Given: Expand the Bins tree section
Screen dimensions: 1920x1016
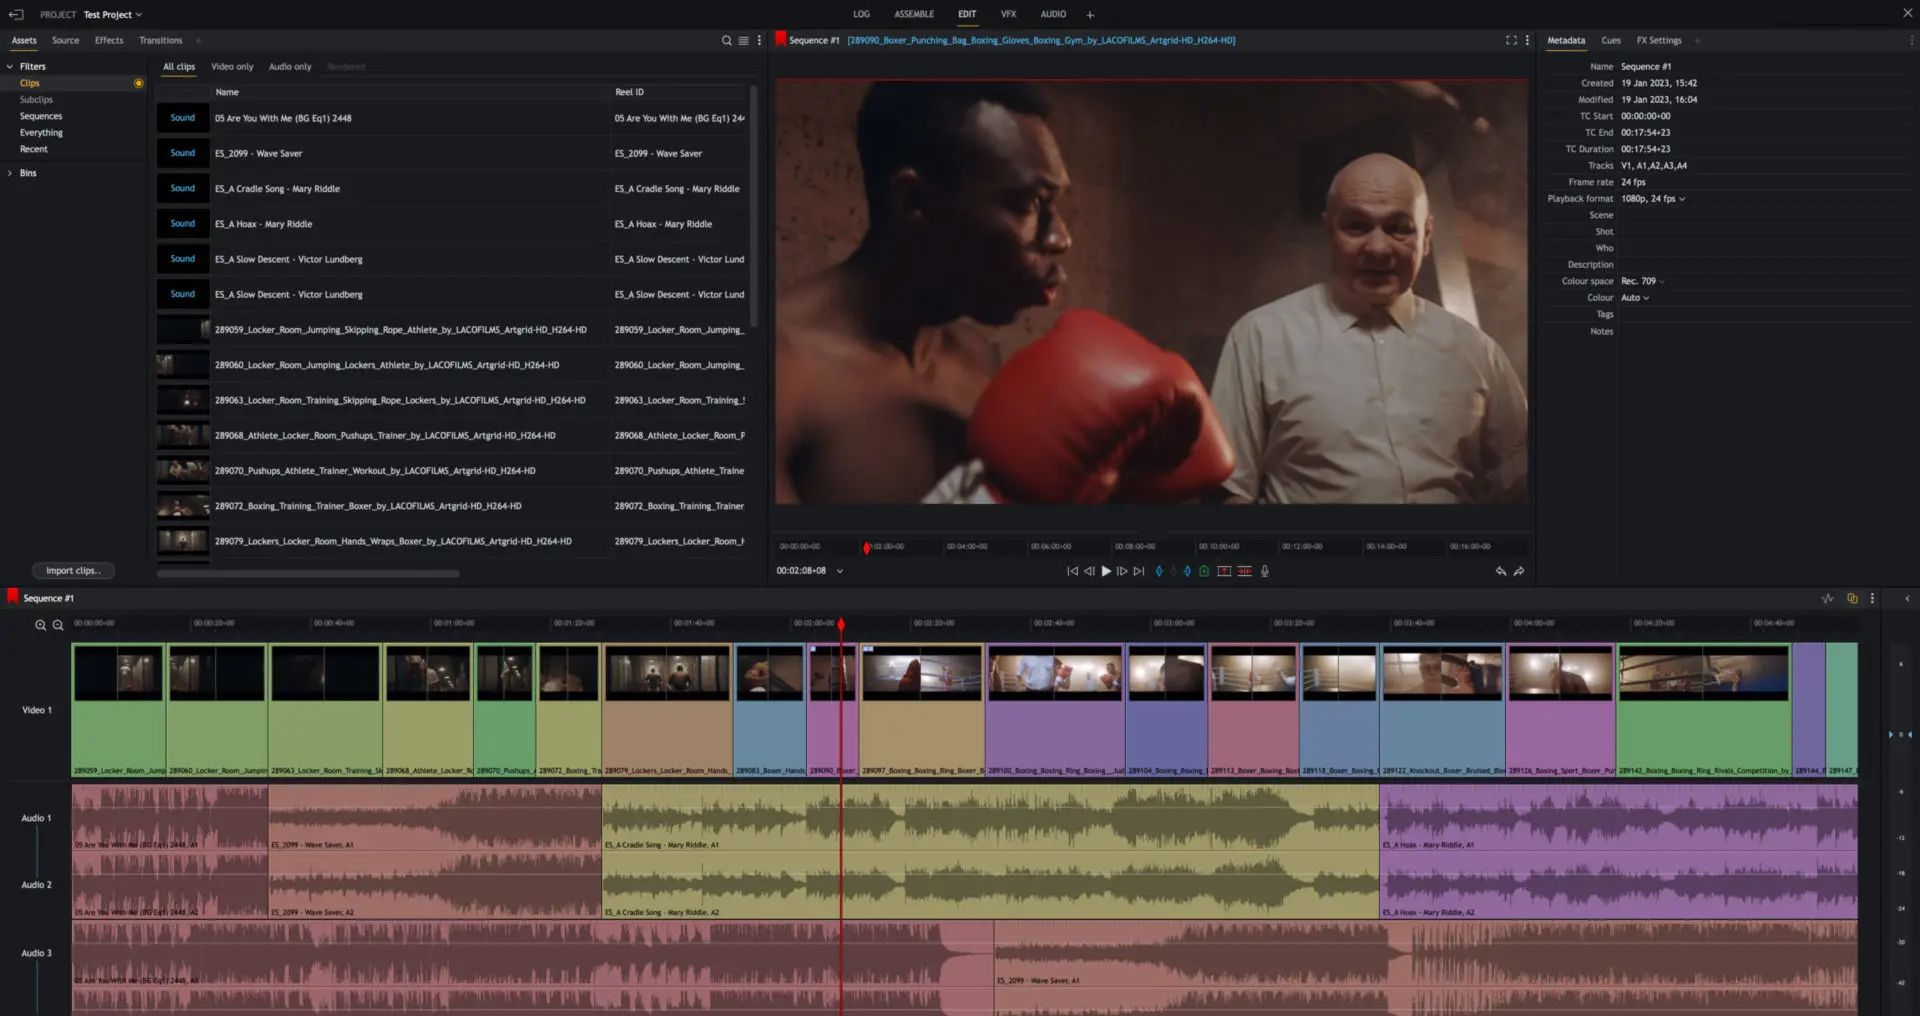Looking at the screenshot, I should click(x=10, y=173).
